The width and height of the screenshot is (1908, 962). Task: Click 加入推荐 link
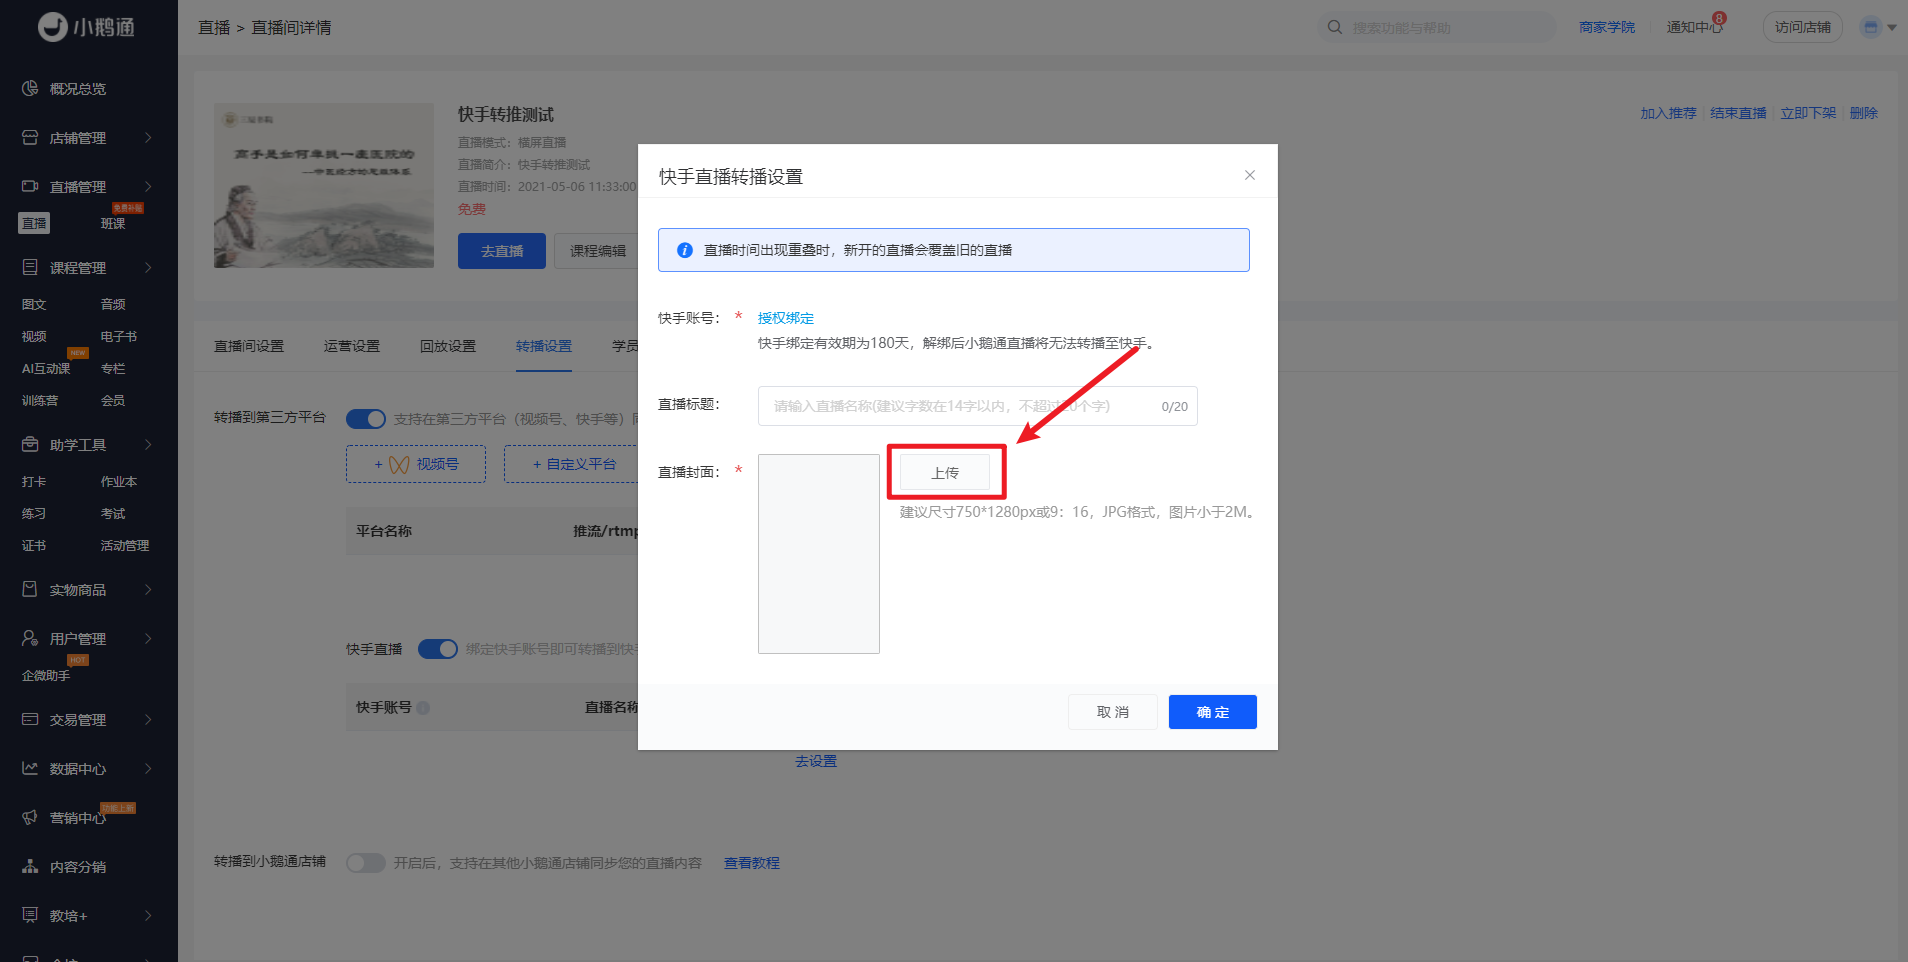tap(1668, 113)
